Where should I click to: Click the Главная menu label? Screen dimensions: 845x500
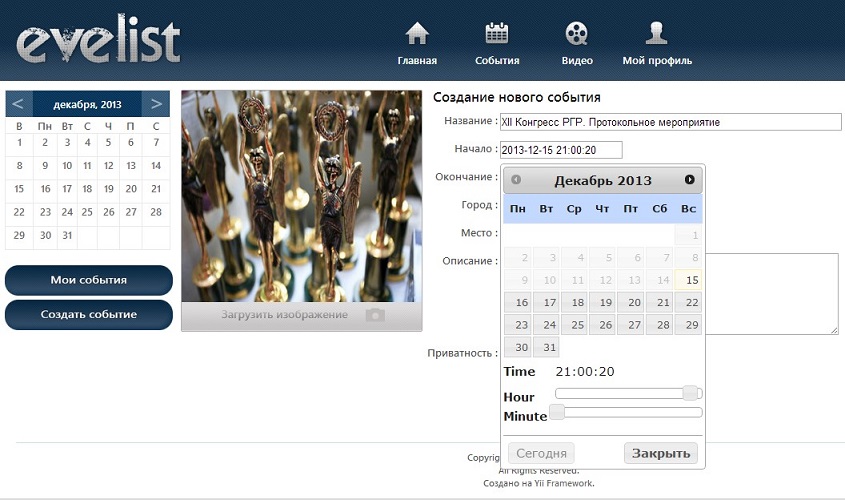click(x=417, y=61)
